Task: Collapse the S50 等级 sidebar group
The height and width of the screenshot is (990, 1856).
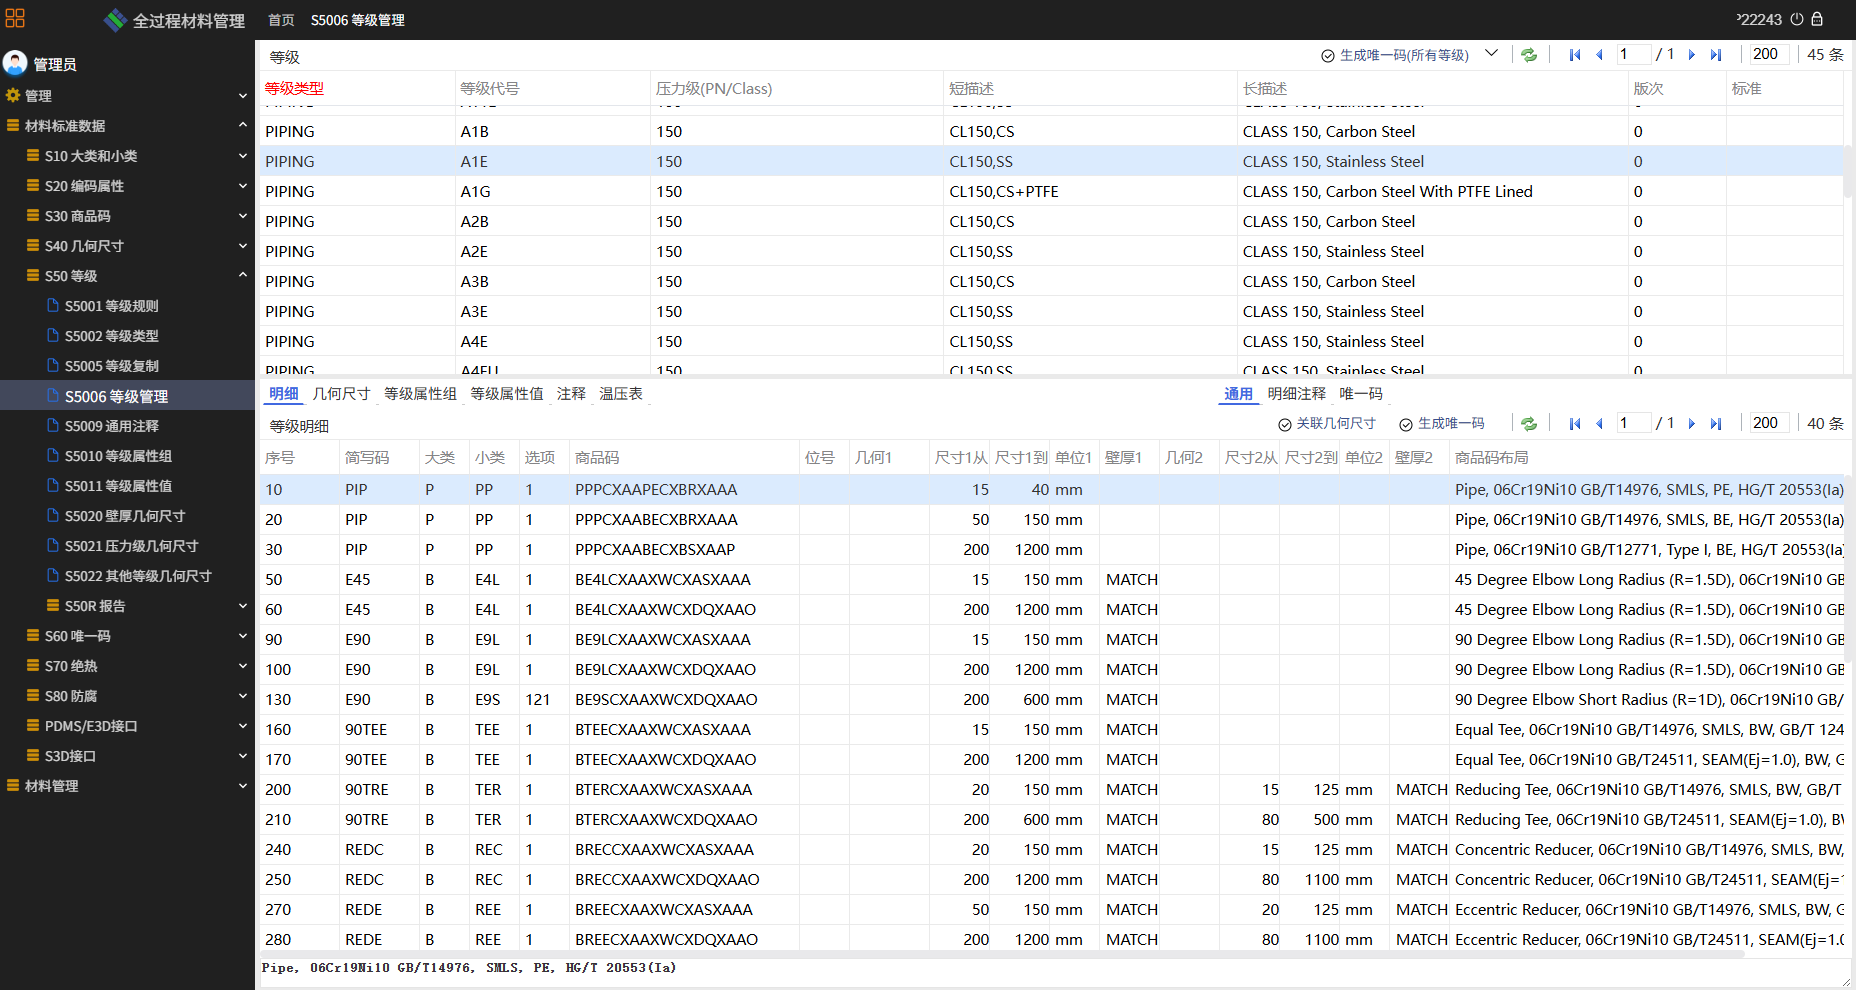Action: [242, 276]
